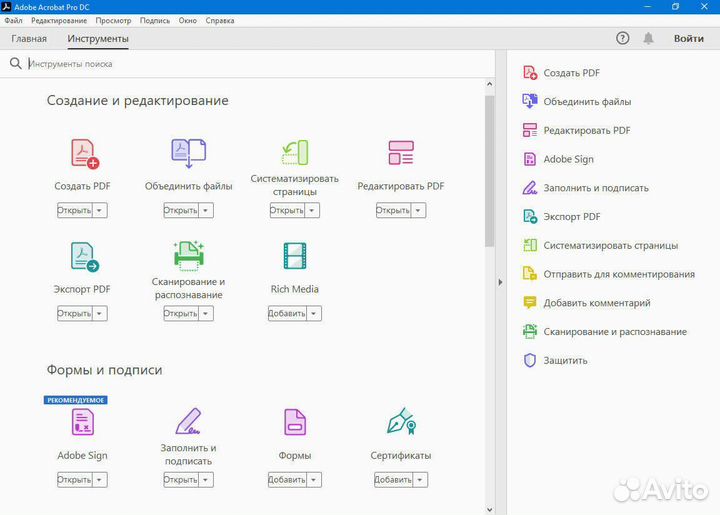720x515 pixels.
Task: Focus the Инструменты поиска search field
Action: click(257, 63)
